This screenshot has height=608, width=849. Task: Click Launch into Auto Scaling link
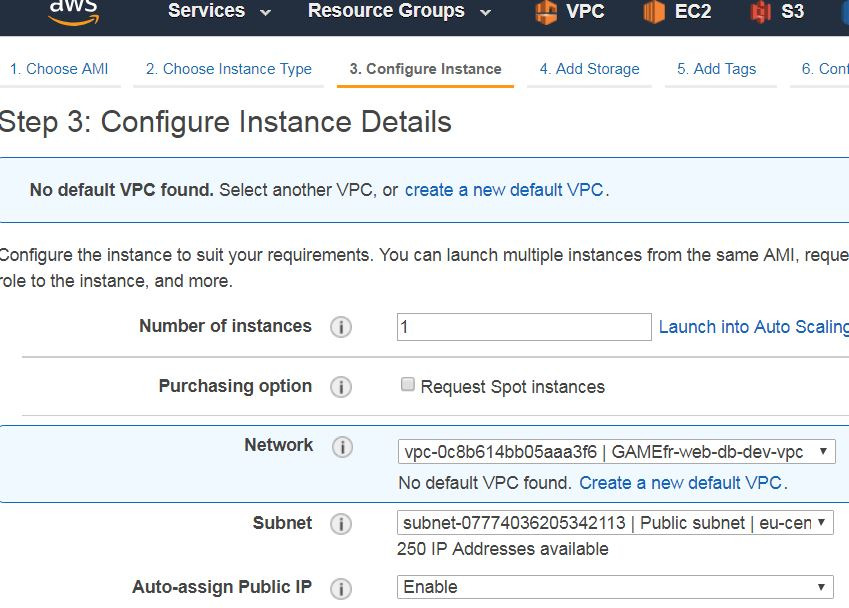754,327
